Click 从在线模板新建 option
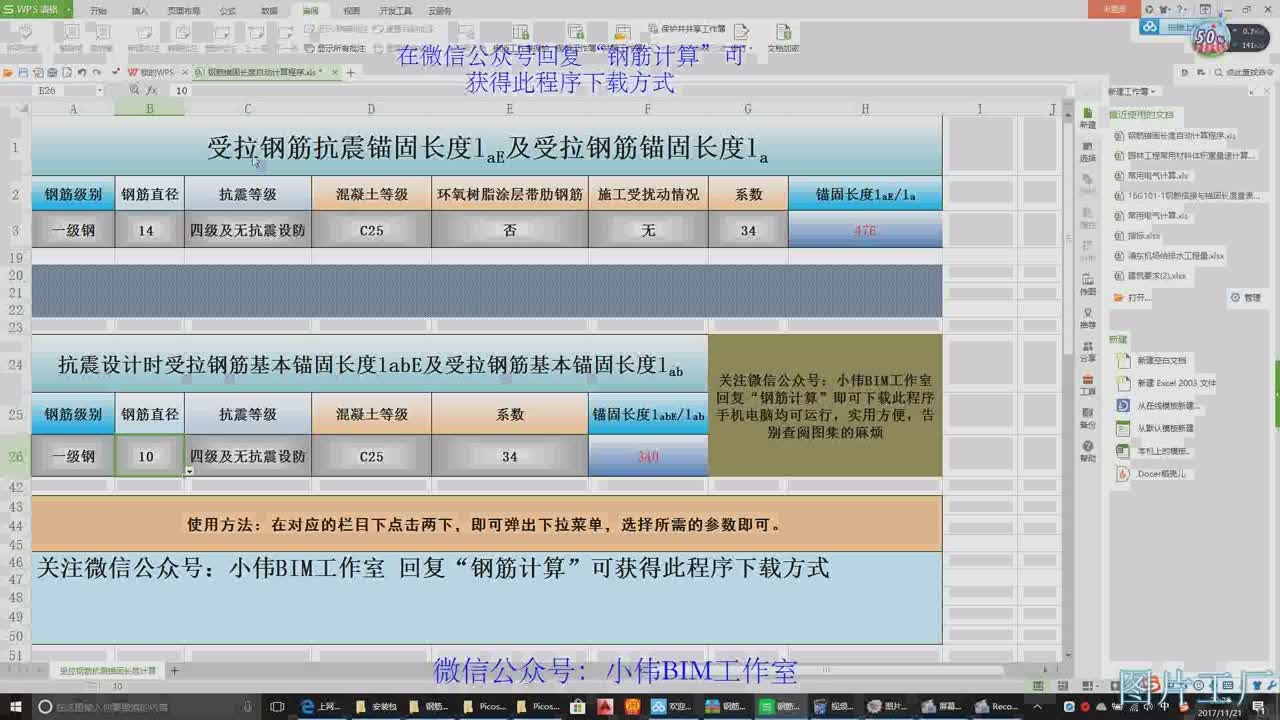 (1156, 406)
